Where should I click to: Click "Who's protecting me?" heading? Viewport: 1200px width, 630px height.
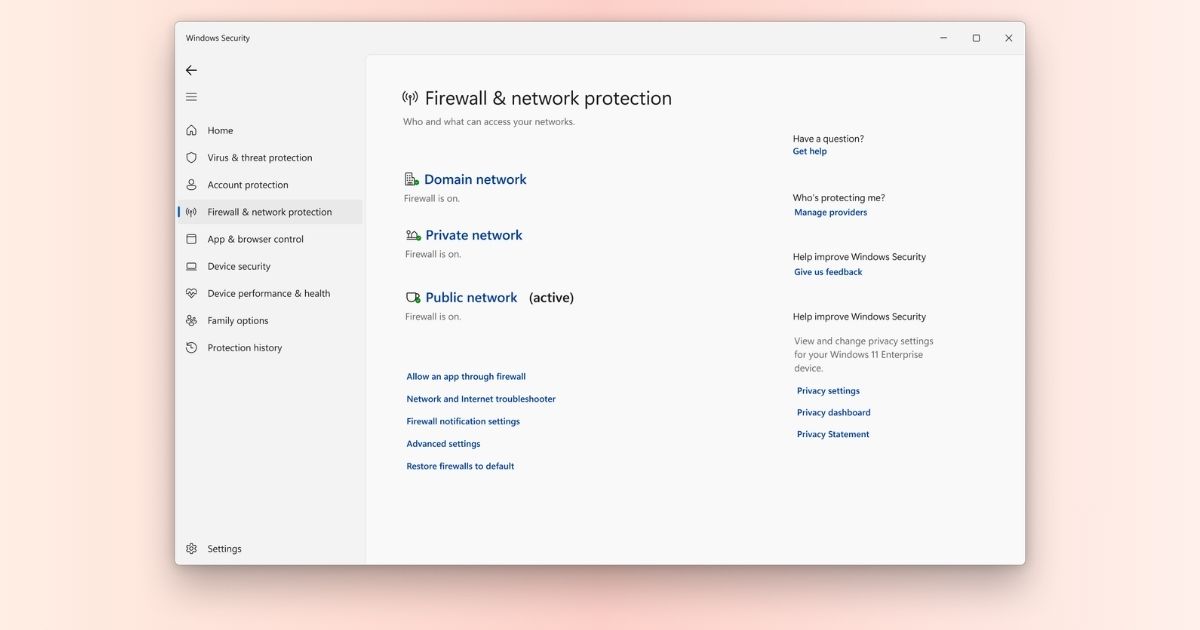(839, 198)
